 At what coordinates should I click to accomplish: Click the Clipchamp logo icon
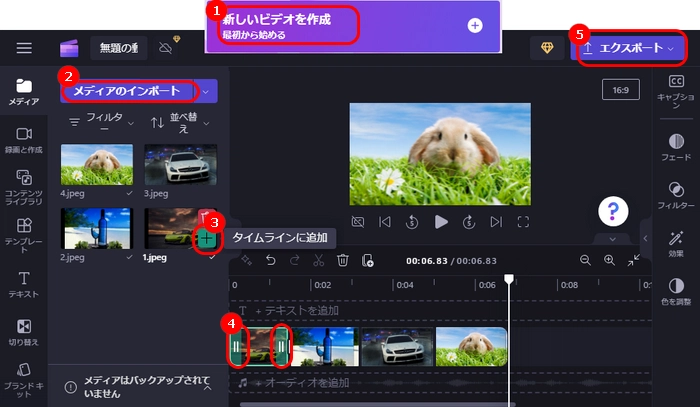pyautogui.click(x=69, y=48)
